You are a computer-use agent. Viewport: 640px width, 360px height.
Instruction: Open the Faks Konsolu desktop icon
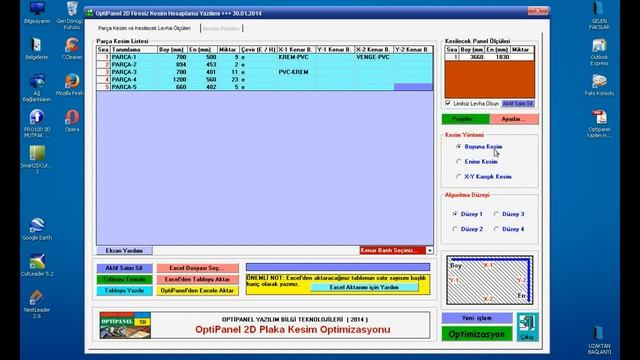[599, 84]
